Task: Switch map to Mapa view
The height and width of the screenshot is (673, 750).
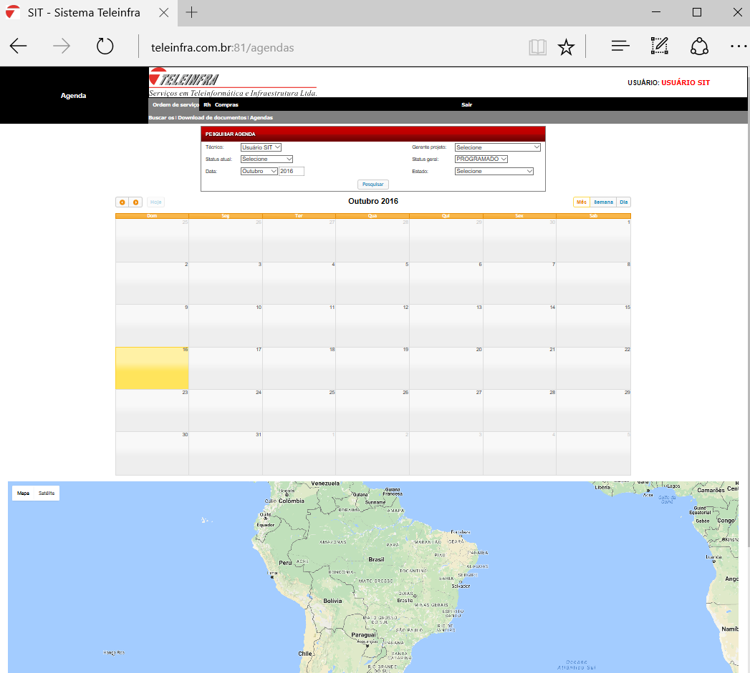Action: (x=23, y=493)
